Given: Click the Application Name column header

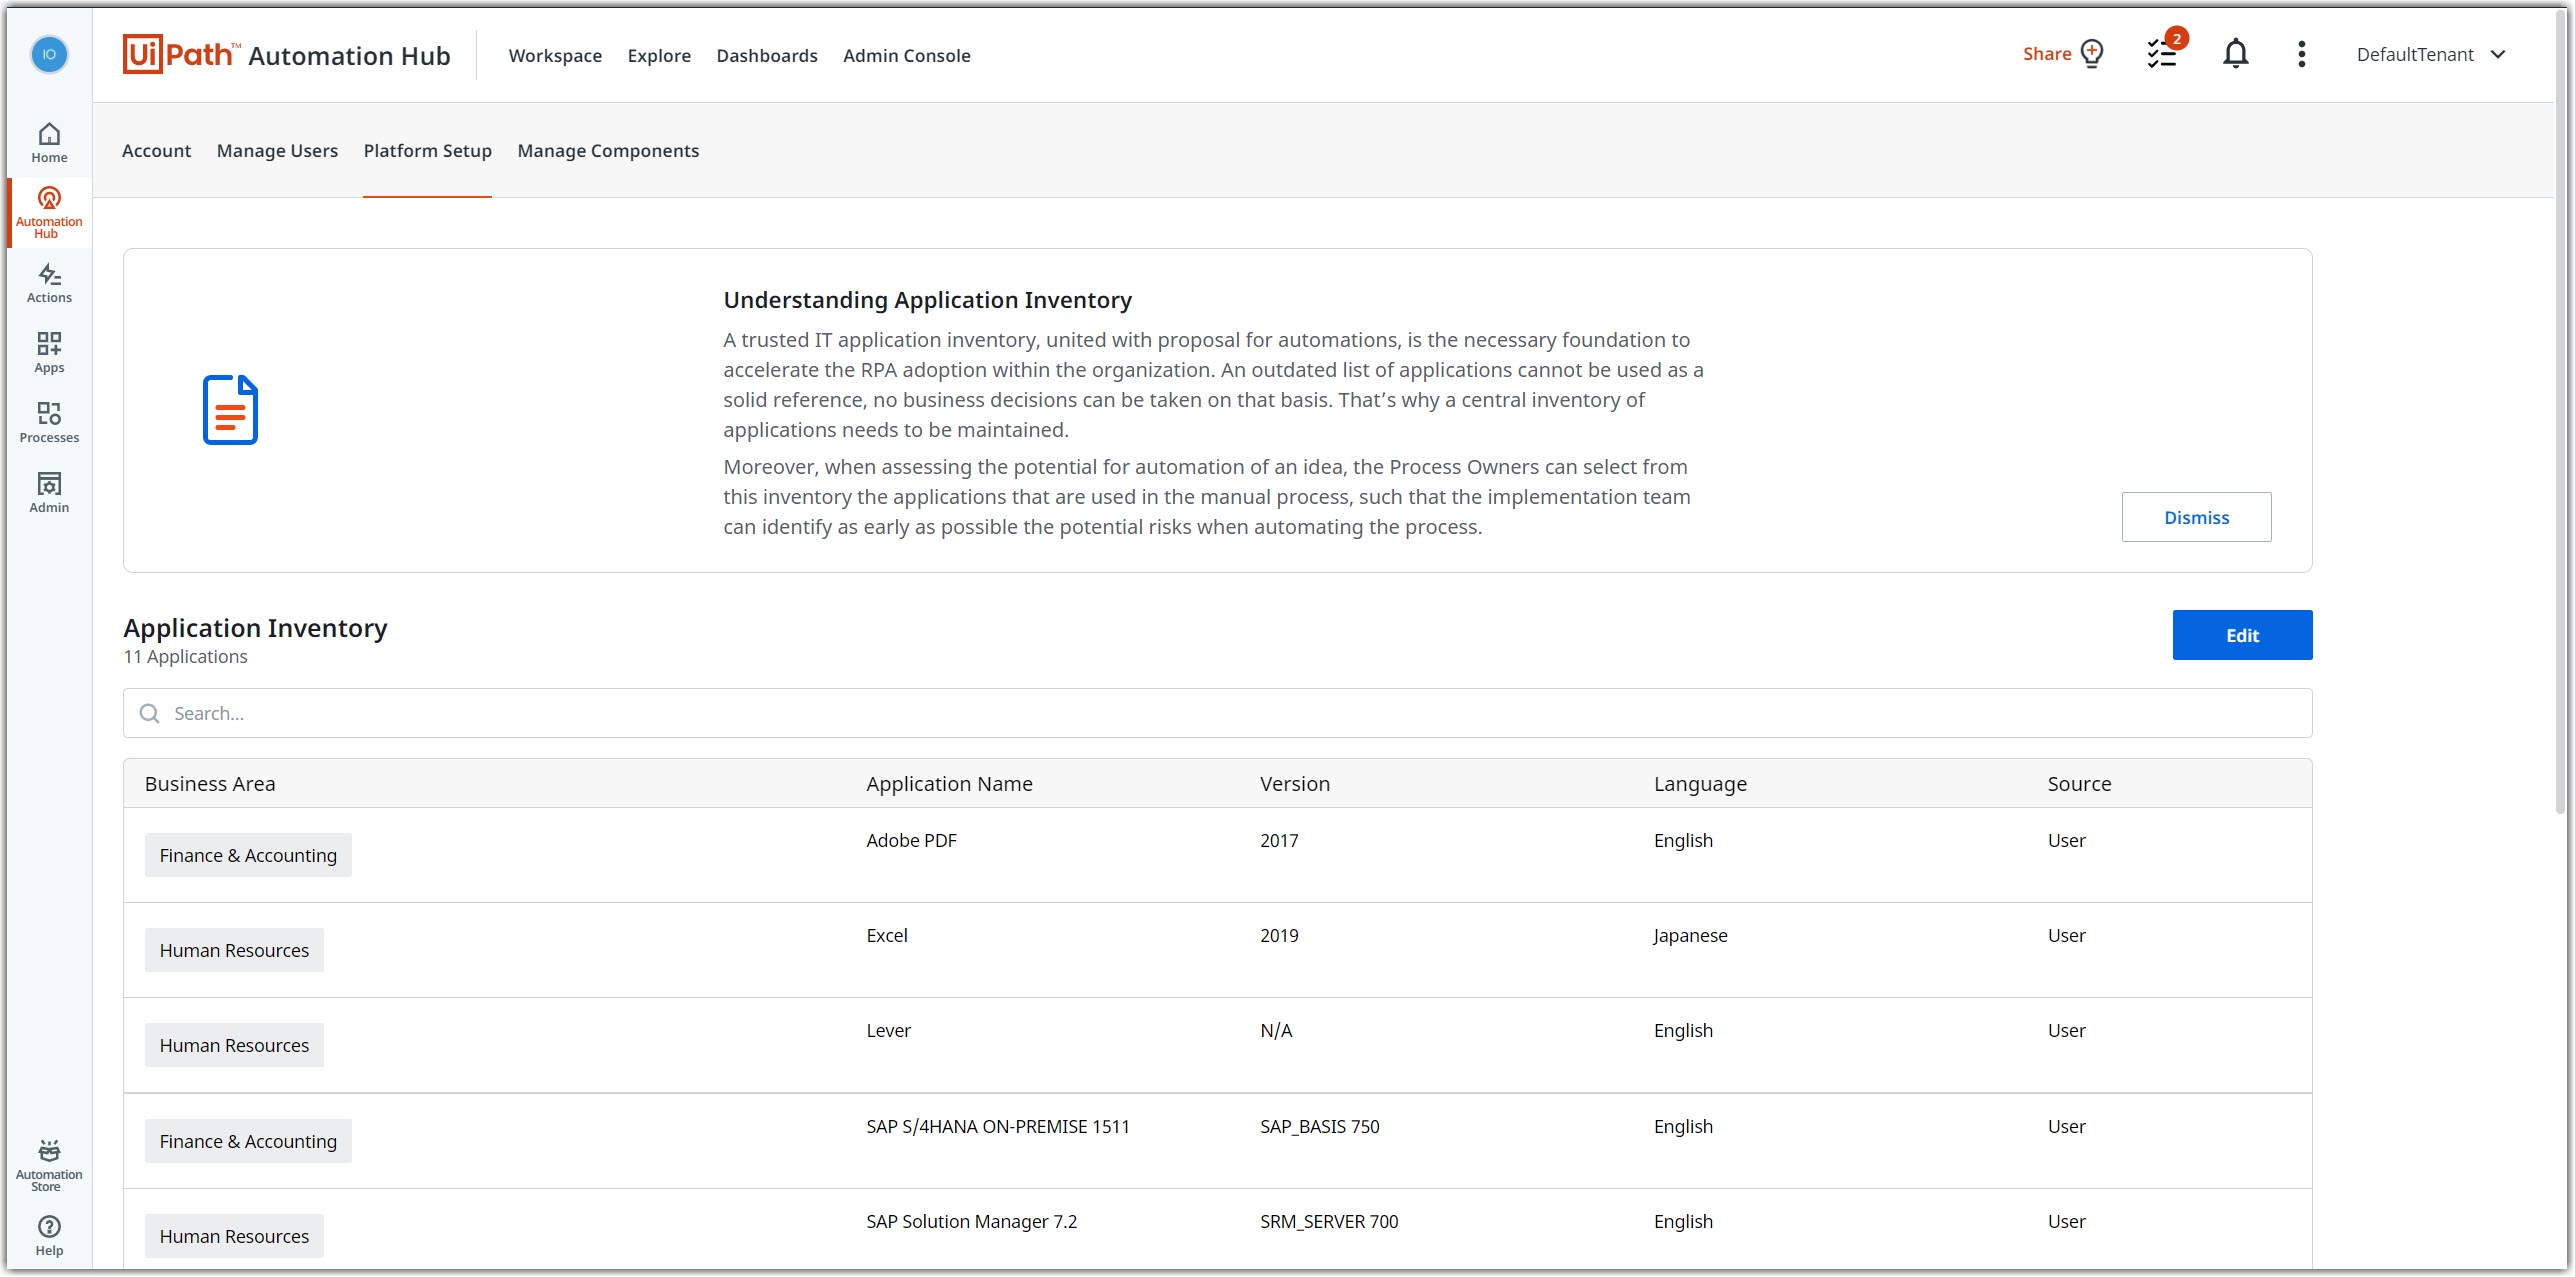Looking at the screenshot, I should coord(949,784).
